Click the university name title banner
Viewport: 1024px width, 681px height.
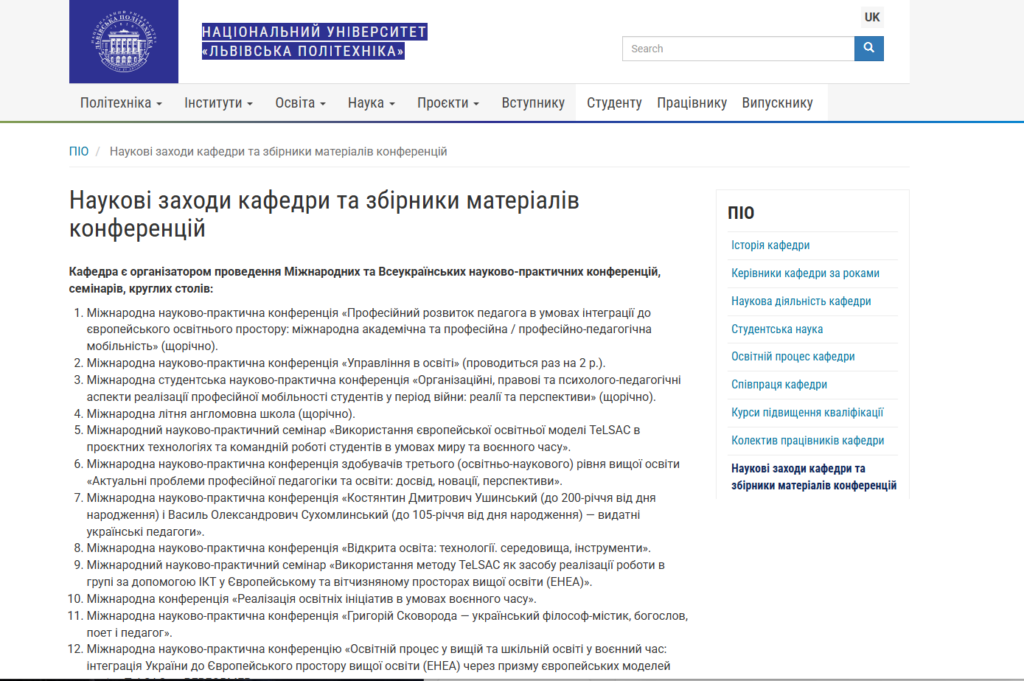[314, 41]
